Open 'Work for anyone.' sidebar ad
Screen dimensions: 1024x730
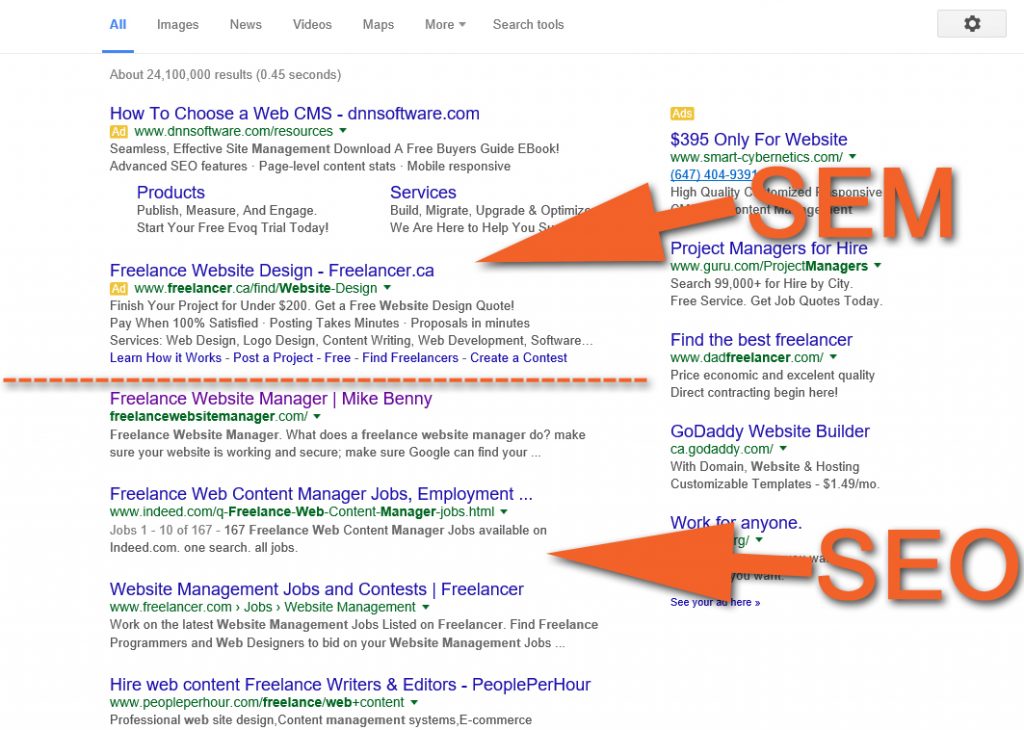(x=736, y=523)
